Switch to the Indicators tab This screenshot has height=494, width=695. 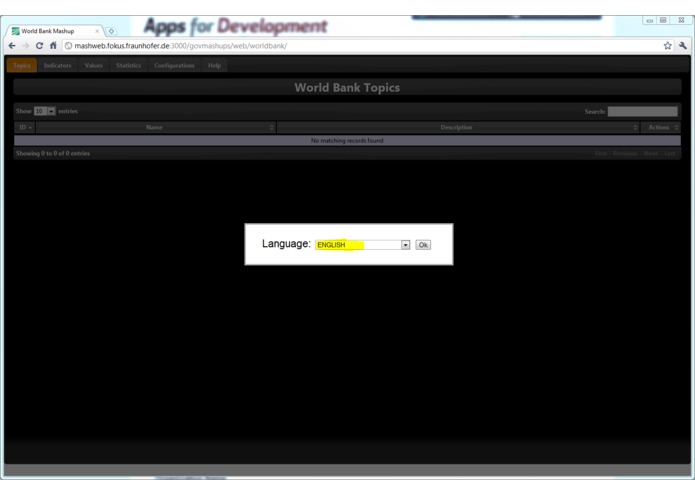coord(58,65)
